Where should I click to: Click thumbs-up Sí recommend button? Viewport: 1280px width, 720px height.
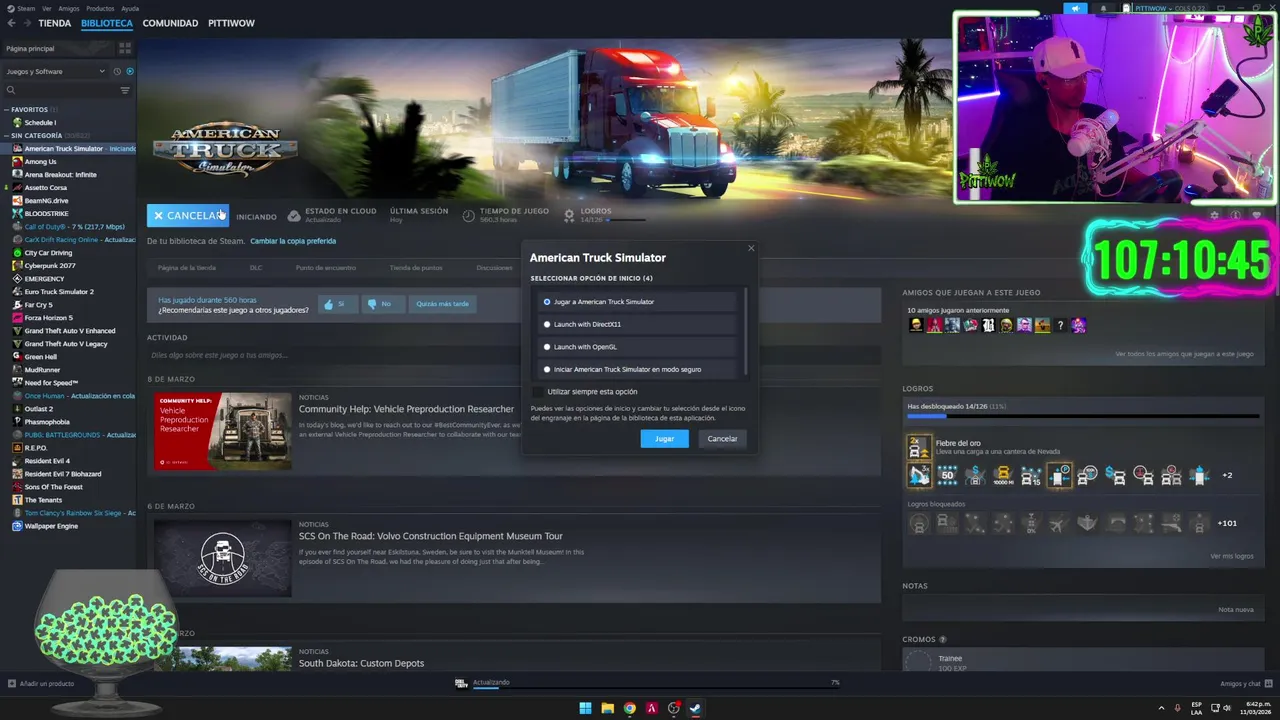[x=337, y=304]
